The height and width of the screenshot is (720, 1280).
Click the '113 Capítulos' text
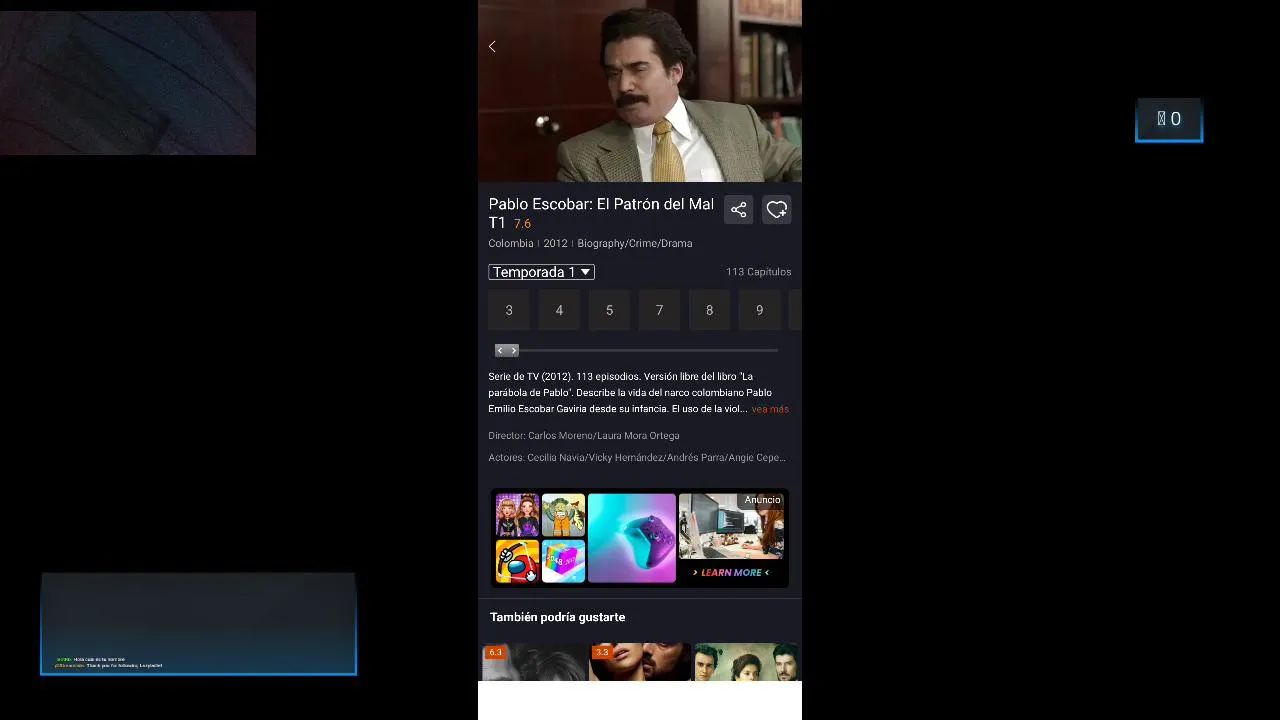click(758, 272)
